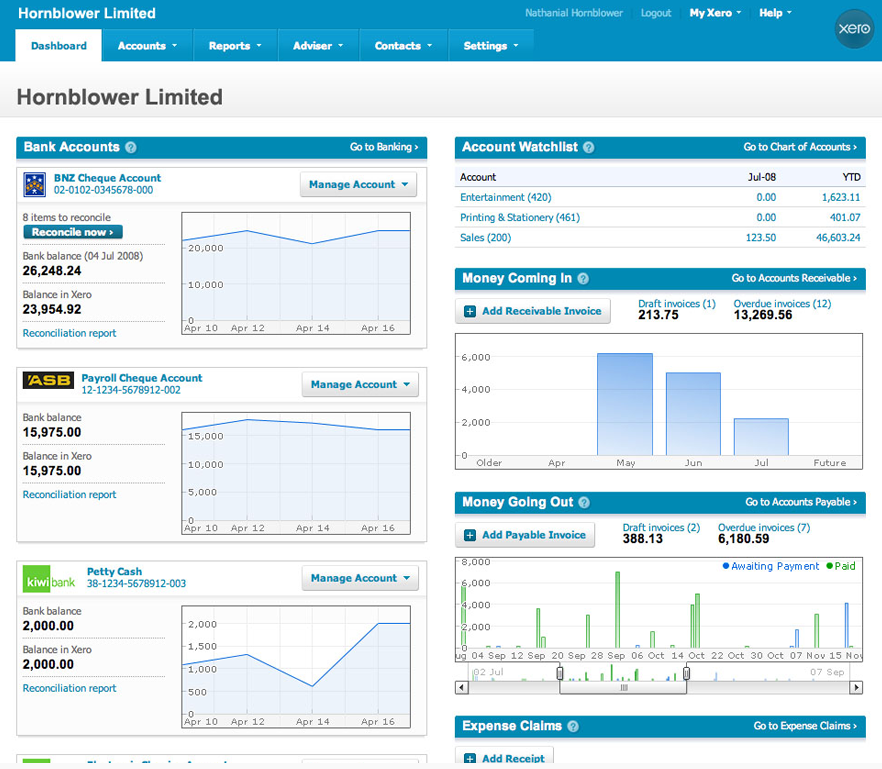Click right handle of payables range slider
The height and width of the screenshot is (769, 882).
(x=686, y=673)
